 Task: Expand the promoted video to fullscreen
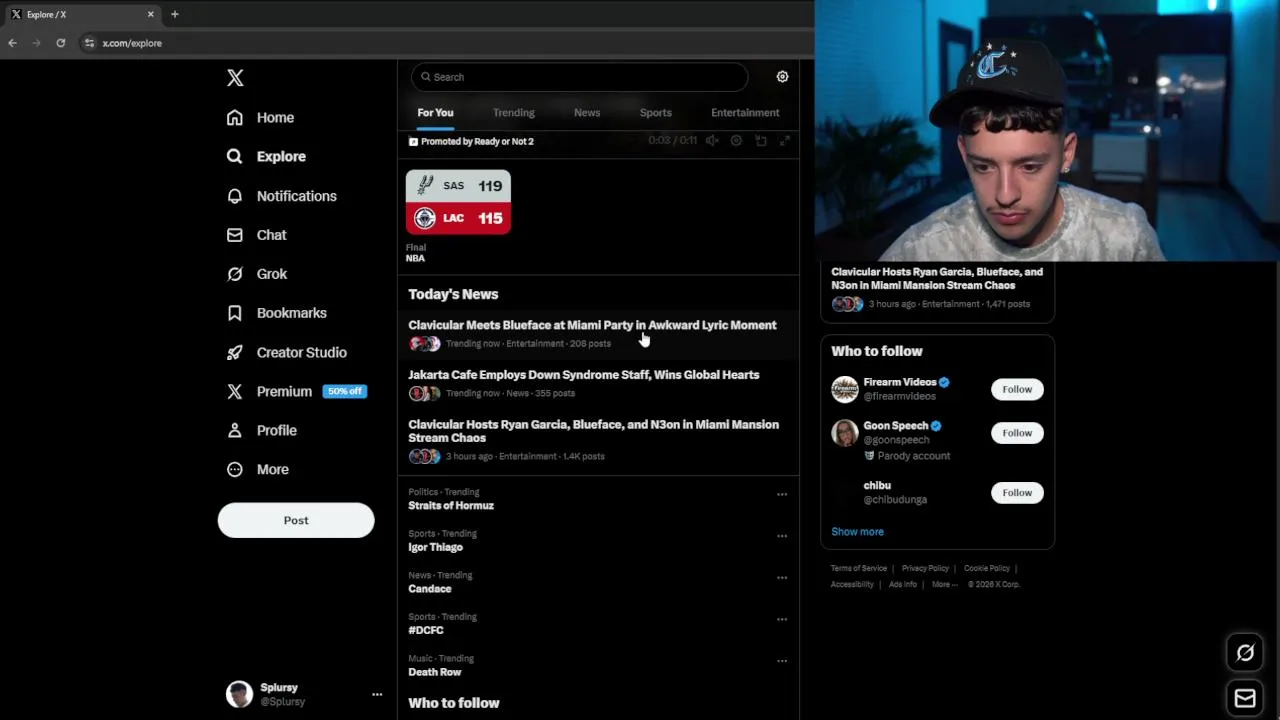tap(785, 141)
